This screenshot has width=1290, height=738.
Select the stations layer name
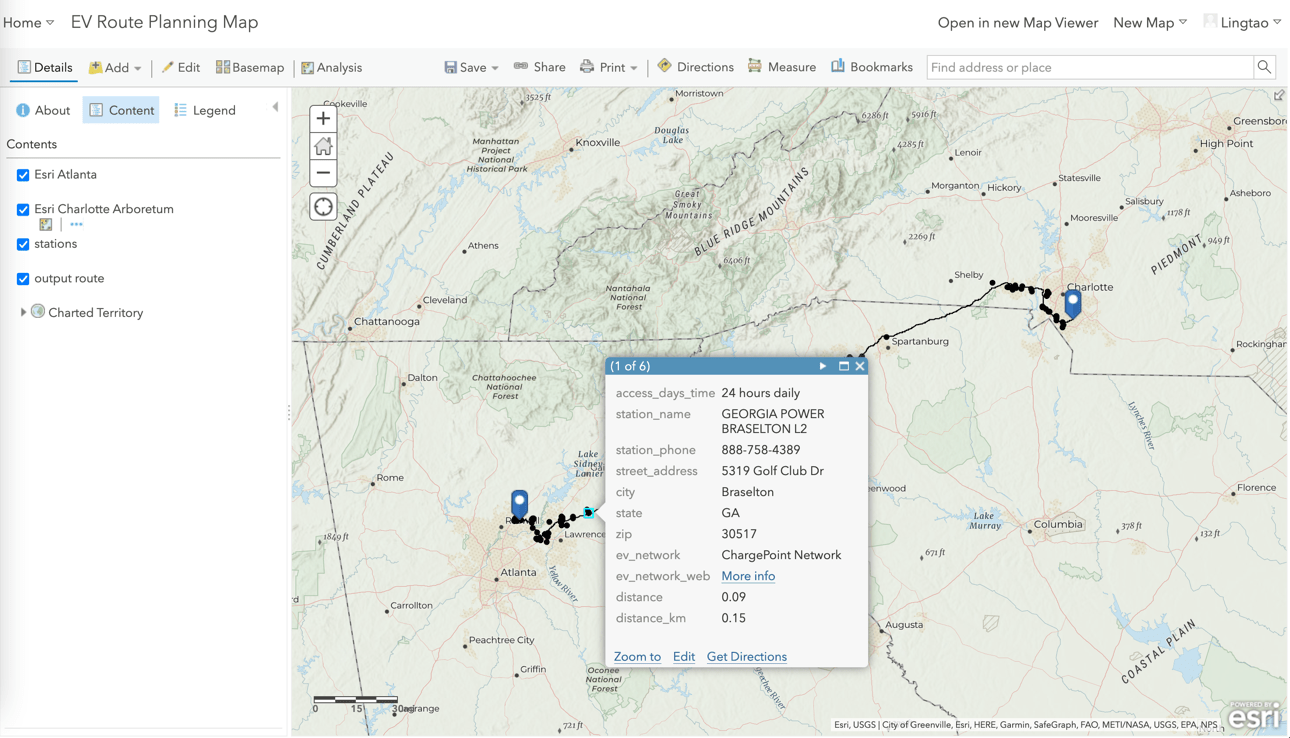point(55,244)
